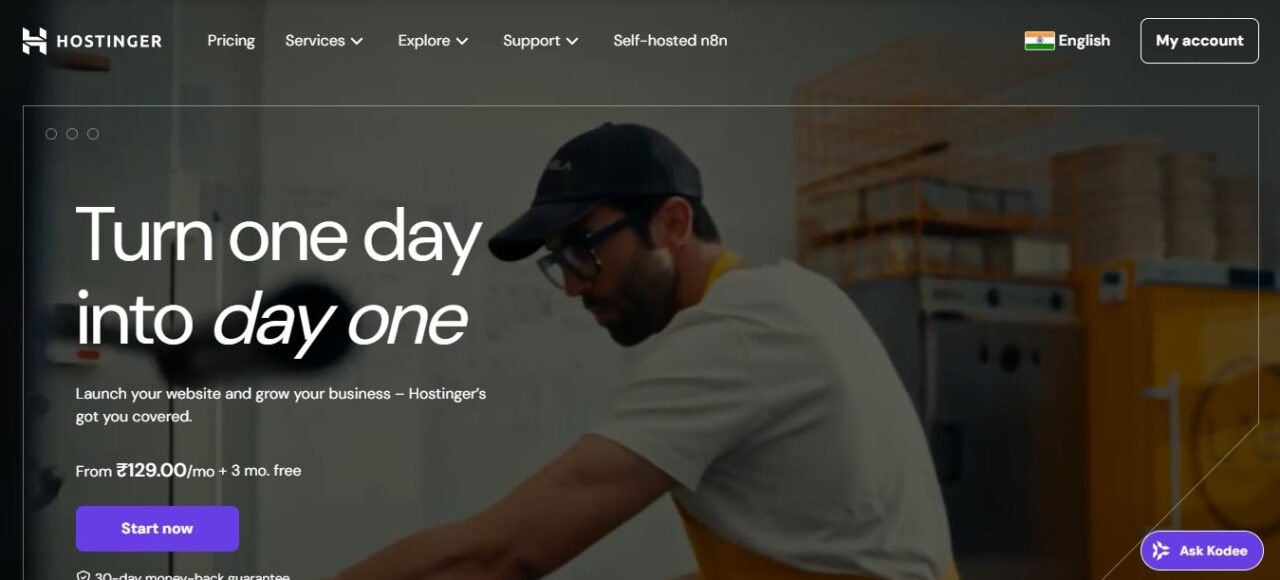Open My account
1280x580 pixels.
pos(1199,41)
